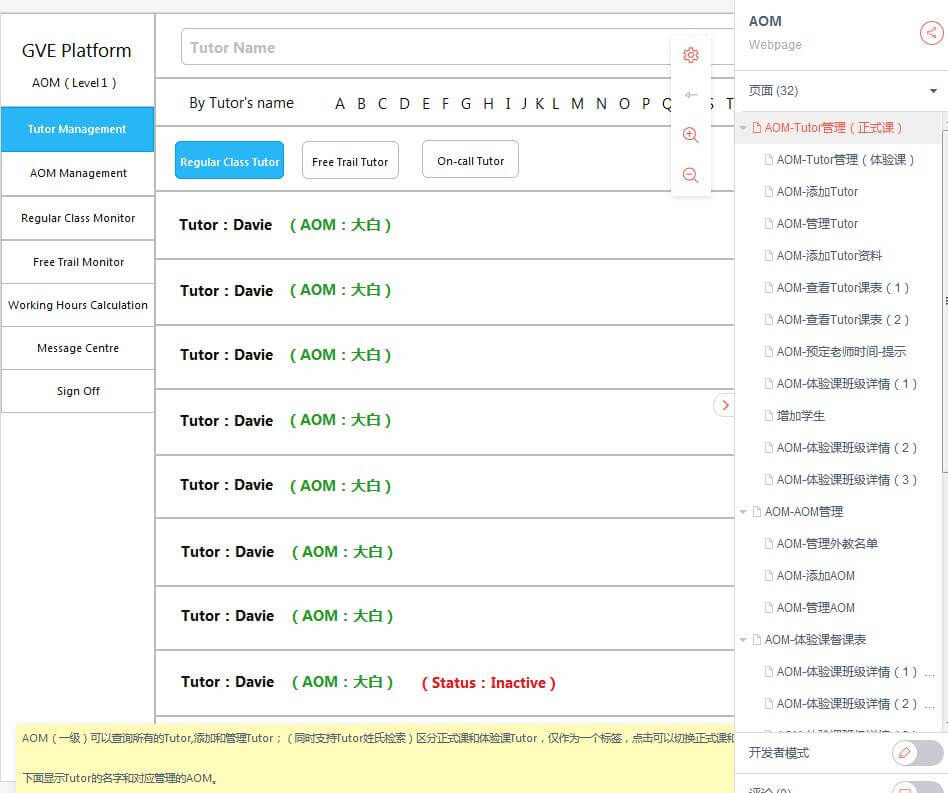Click the zoom in magnifier icon
948x793 pixels.
point(690,135)
